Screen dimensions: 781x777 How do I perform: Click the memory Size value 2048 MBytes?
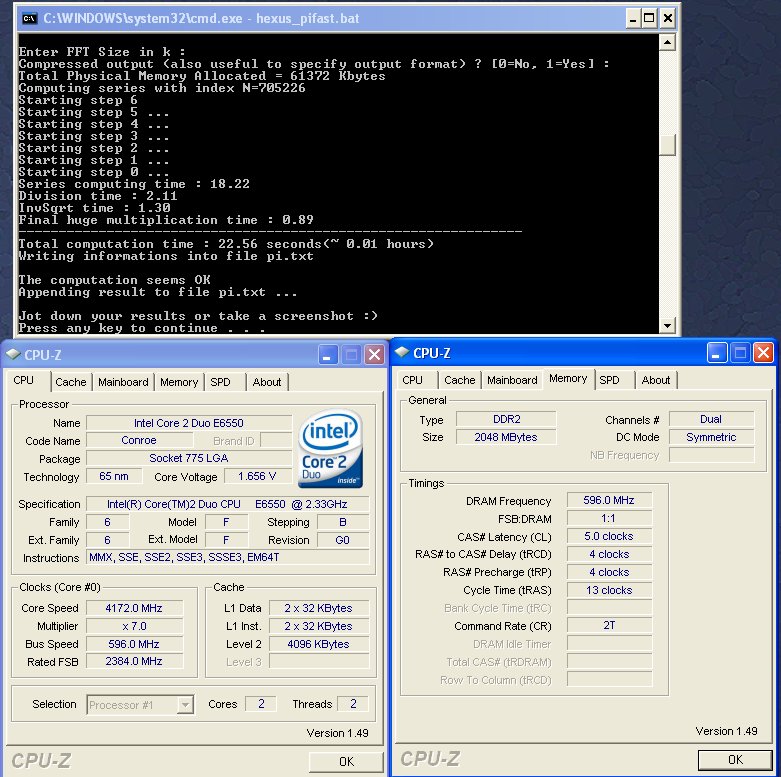506,437
